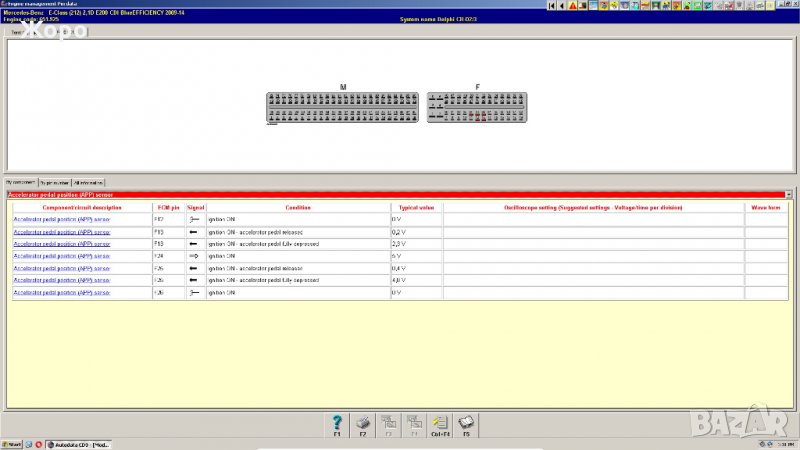
Task: Click the 'Typical value' column header
Action: tap(416, 206)
